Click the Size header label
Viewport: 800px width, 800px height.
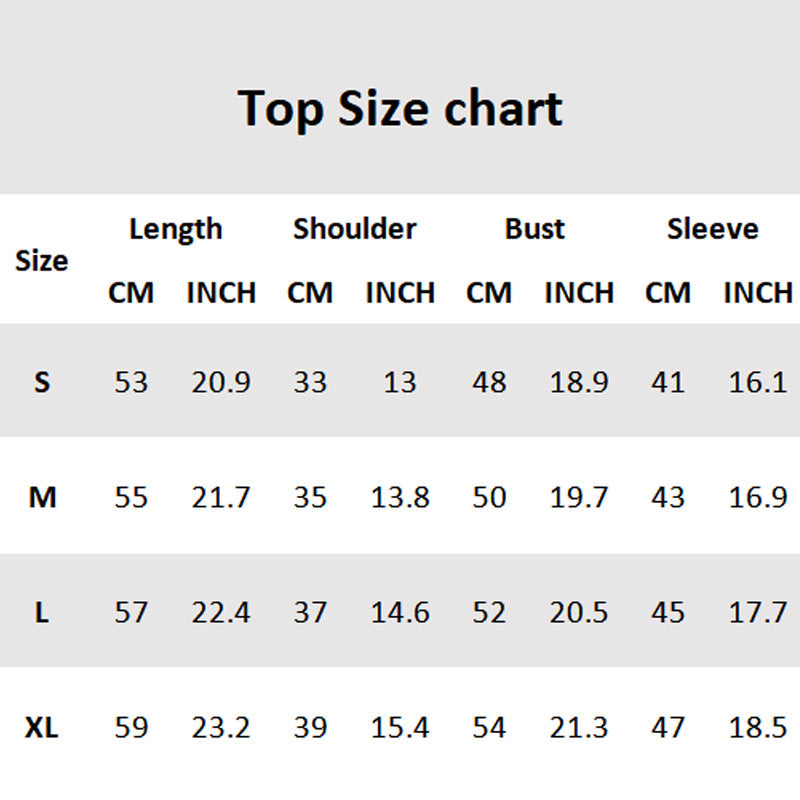42,261
